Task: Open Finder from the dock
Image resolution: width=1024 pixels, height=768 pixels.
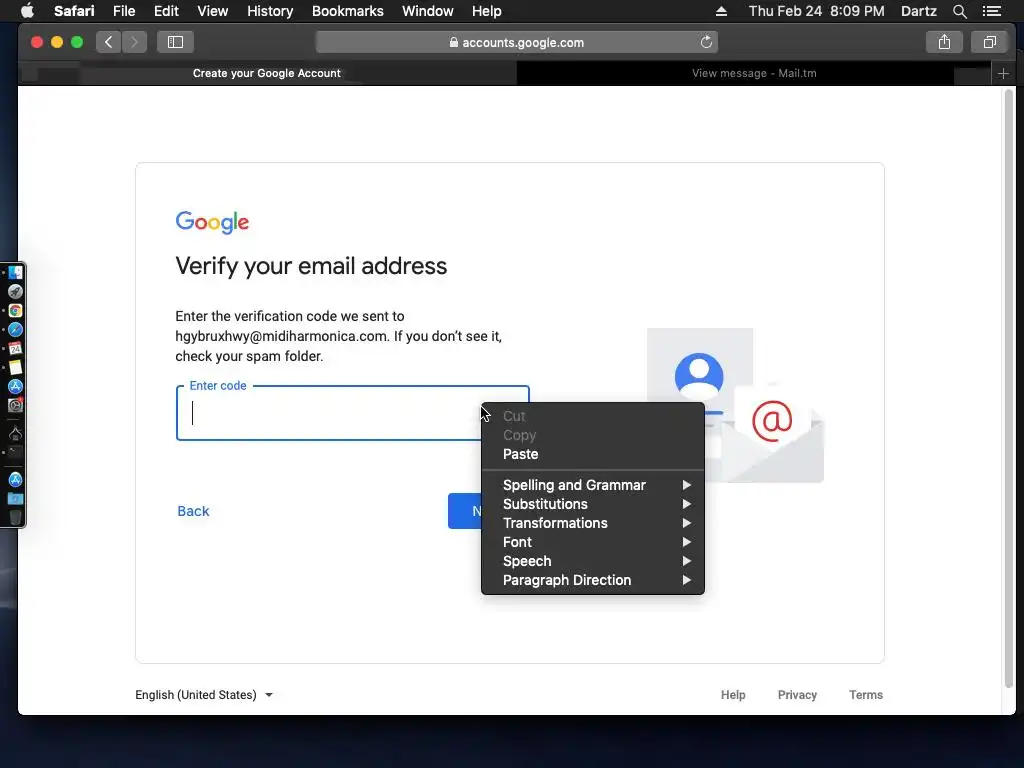Action: [x=16, y=272]
